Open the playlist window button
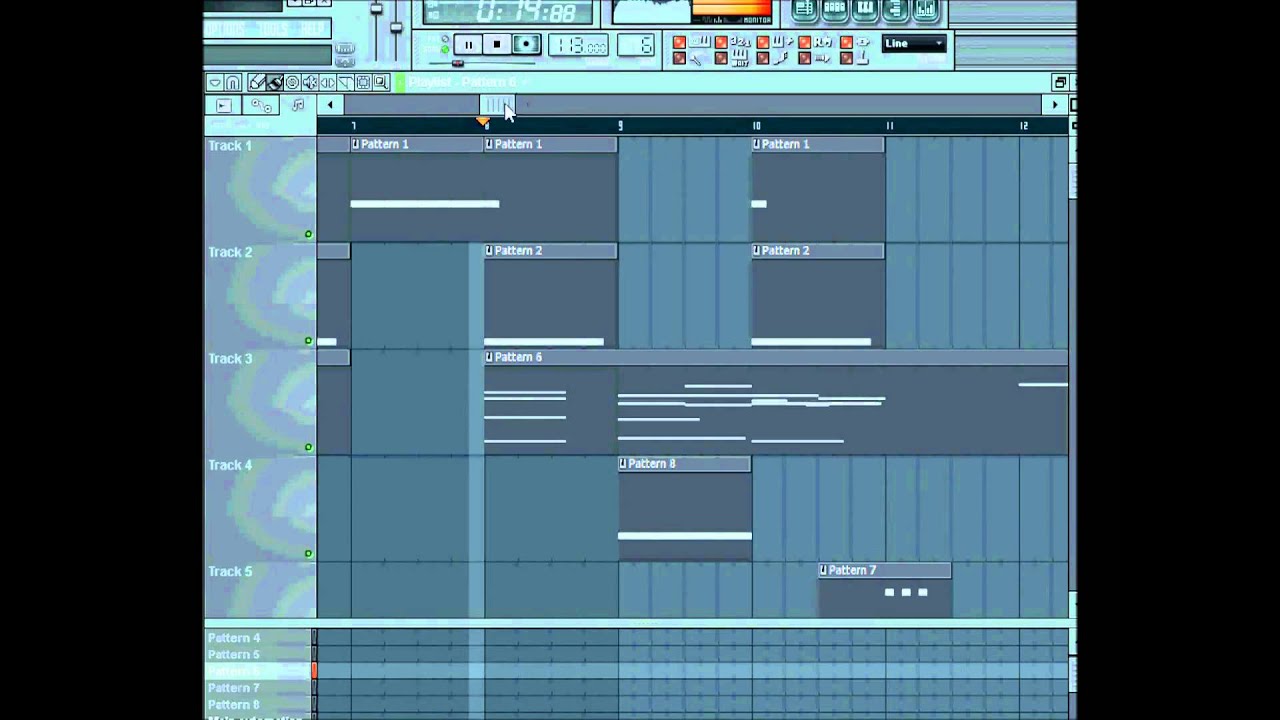Image resolution: width=1280 pixels, height=720 pixels. [803, 8]
